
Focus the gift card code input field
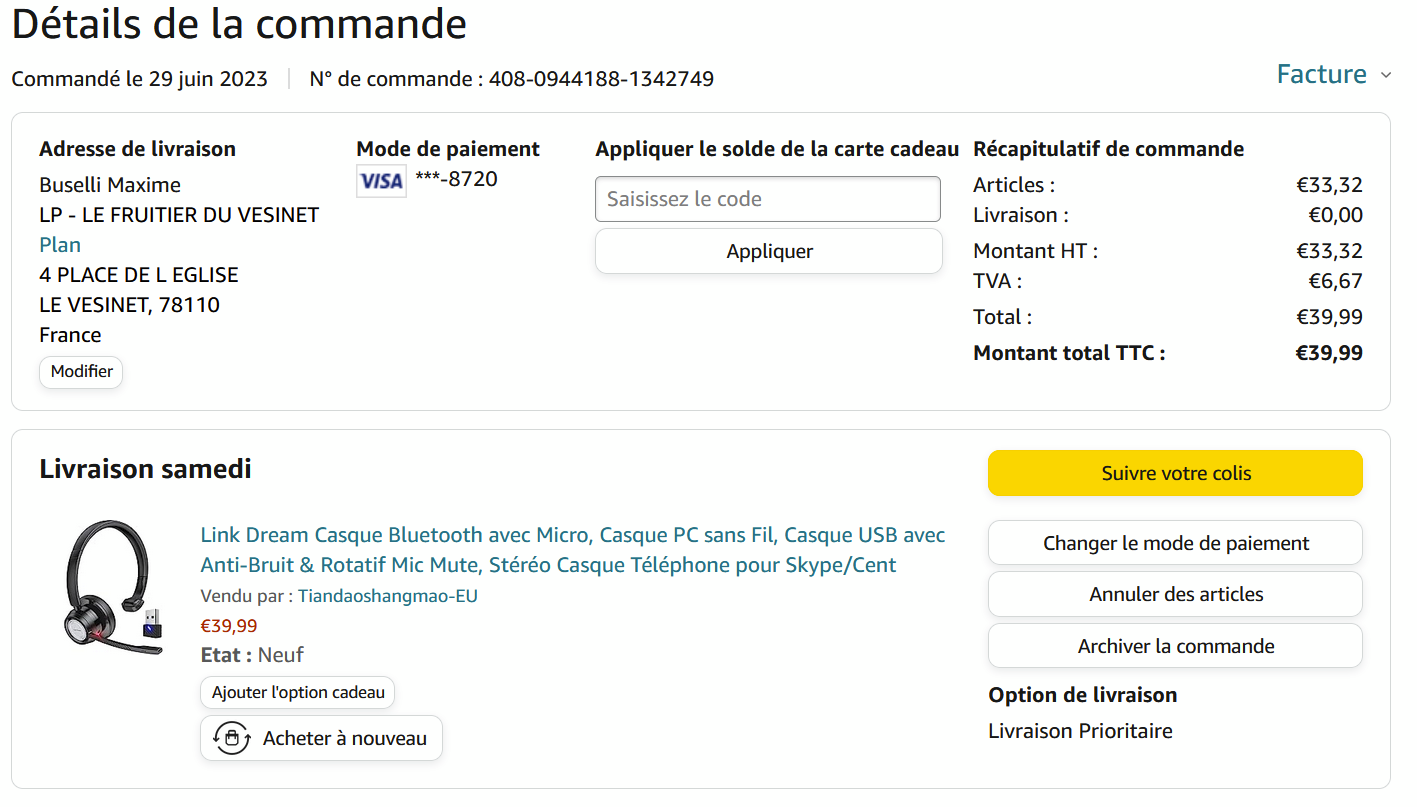(768, 199)
